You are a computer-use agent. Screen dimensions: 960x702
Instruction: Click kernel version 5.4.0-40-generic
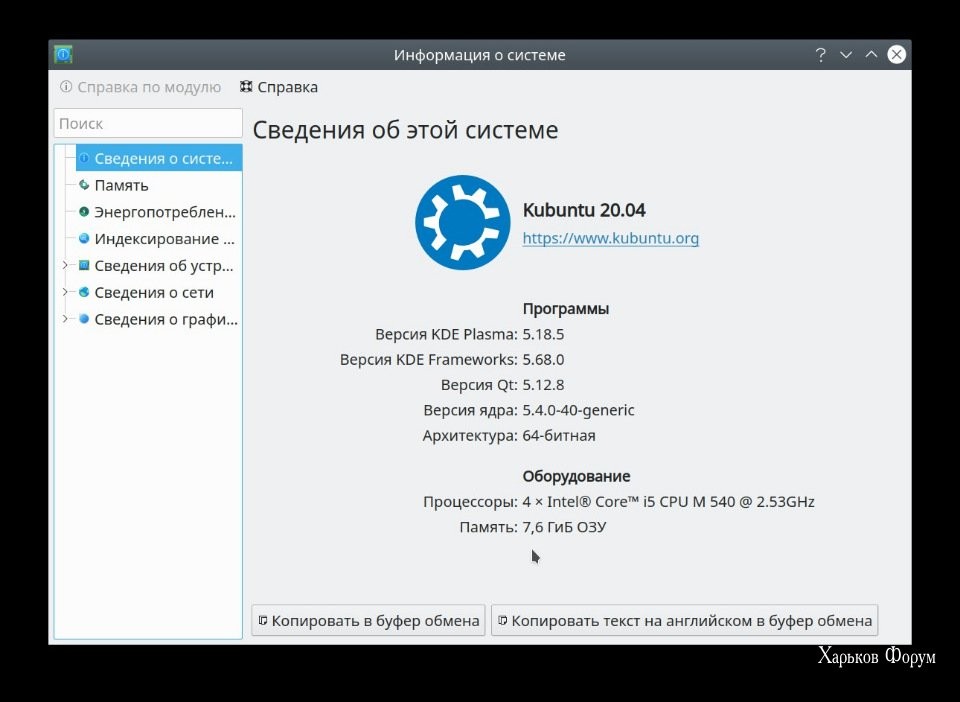(x=578, y=410)
